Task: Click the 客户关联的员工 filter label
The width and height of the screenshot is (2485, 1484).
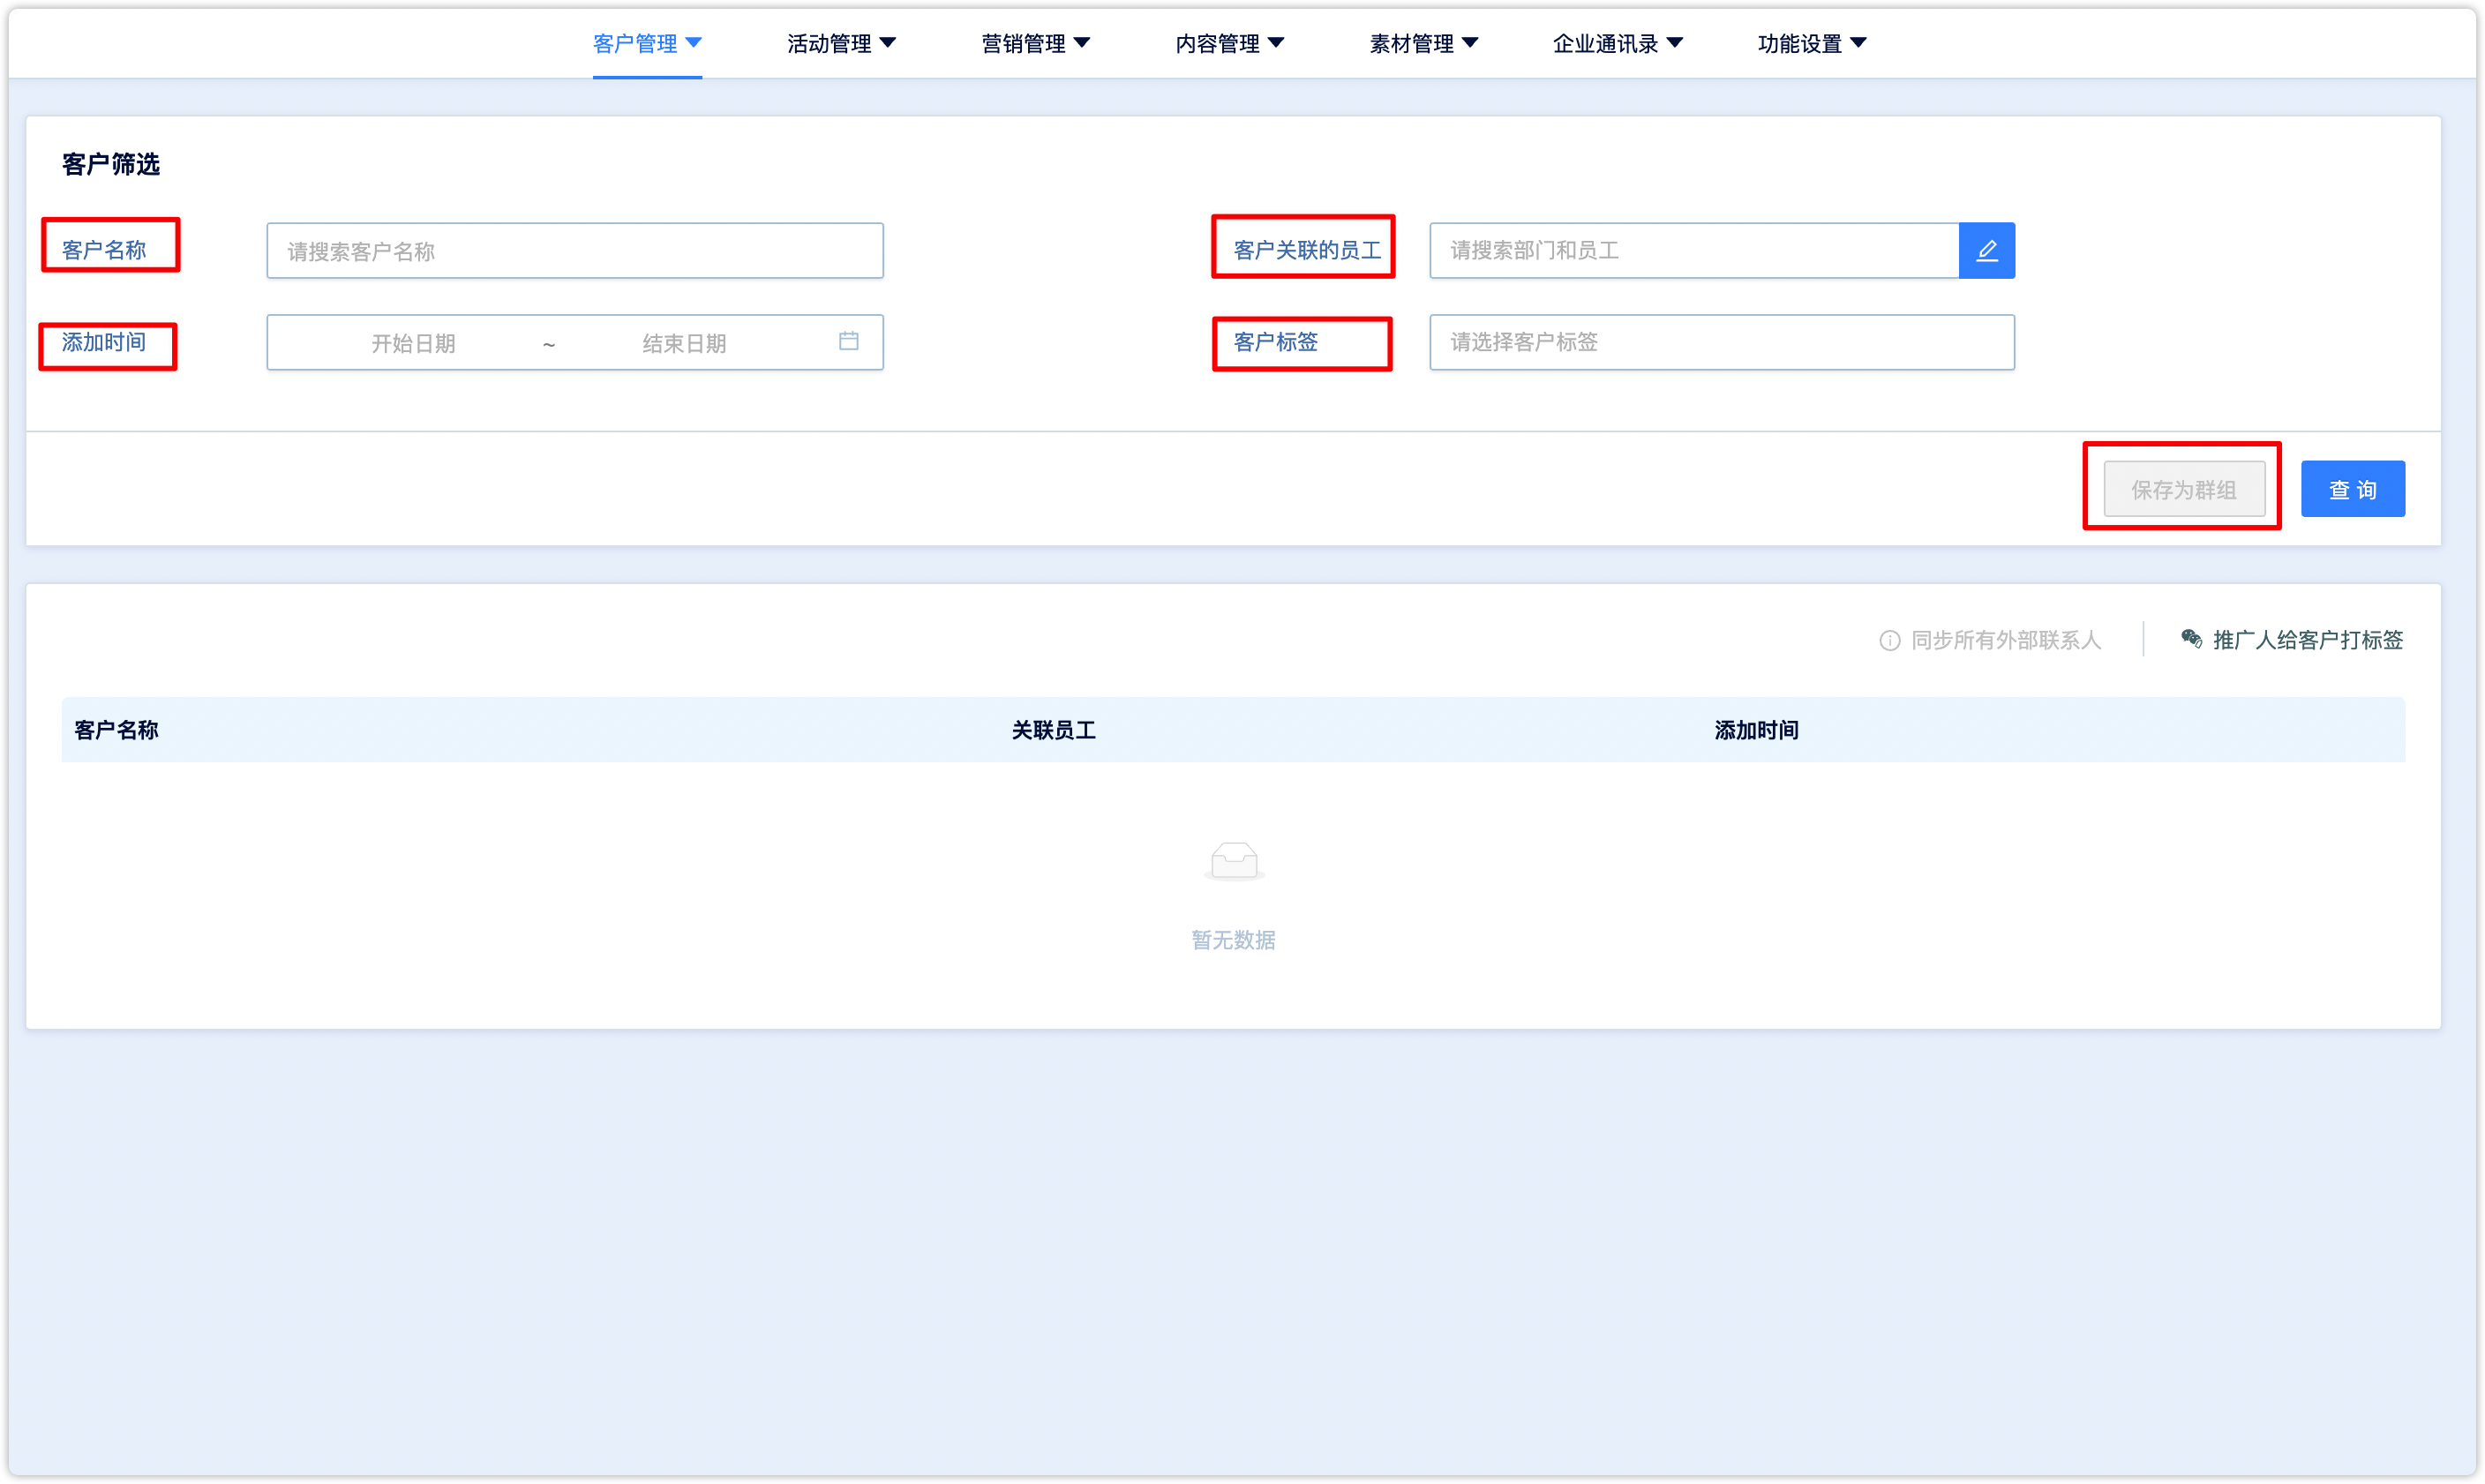Action: point(1306,250)
